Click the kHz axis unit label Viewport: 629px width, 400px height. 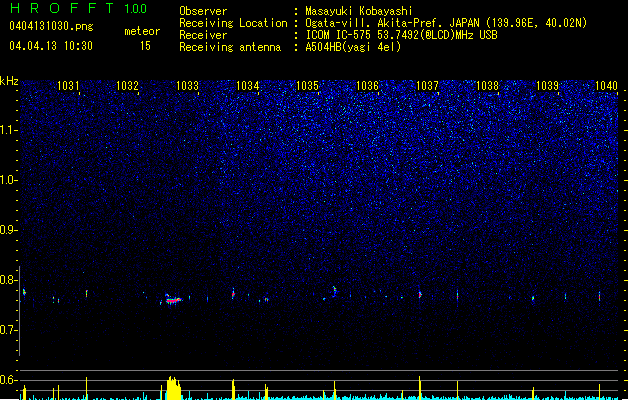pos(9,81)
